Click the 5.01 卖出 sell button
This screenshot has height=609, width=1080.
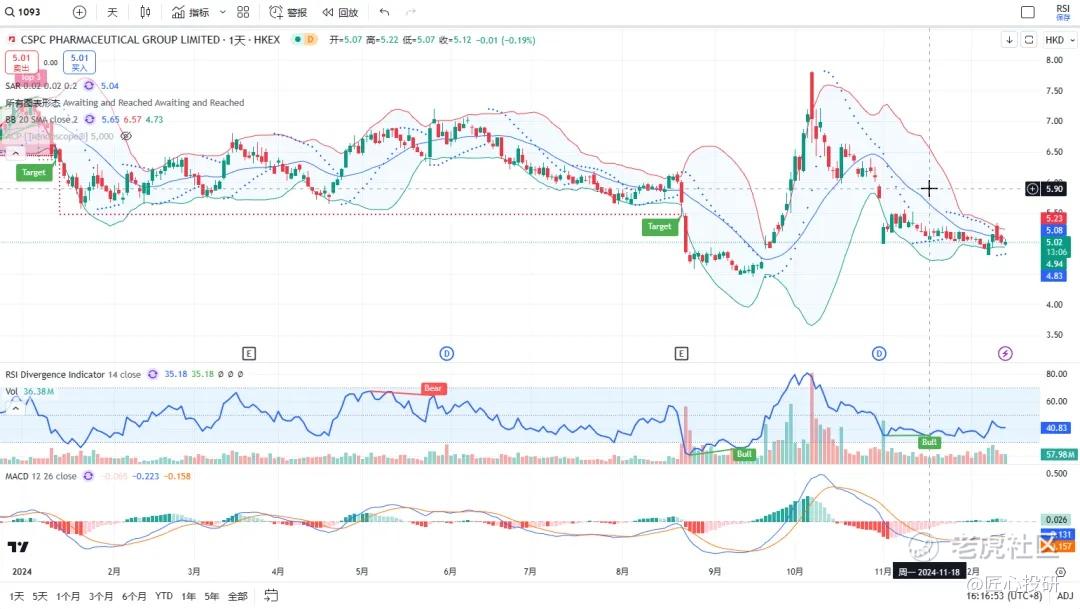click(21, 62)
